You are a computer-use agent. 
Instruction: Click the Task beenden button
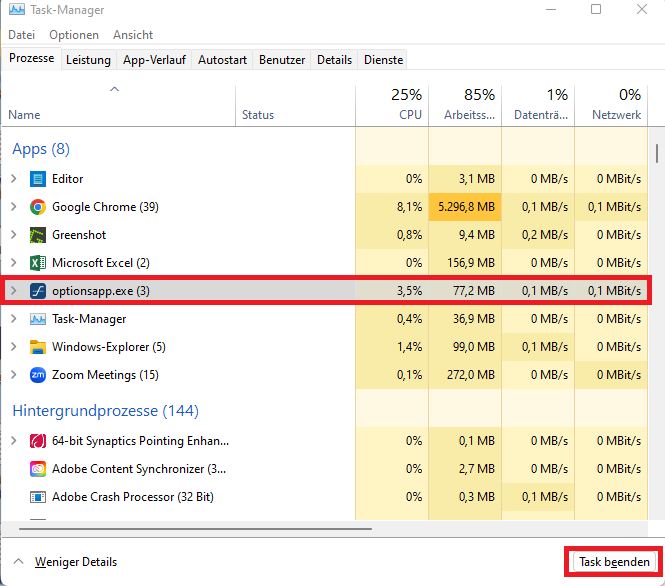614,562
